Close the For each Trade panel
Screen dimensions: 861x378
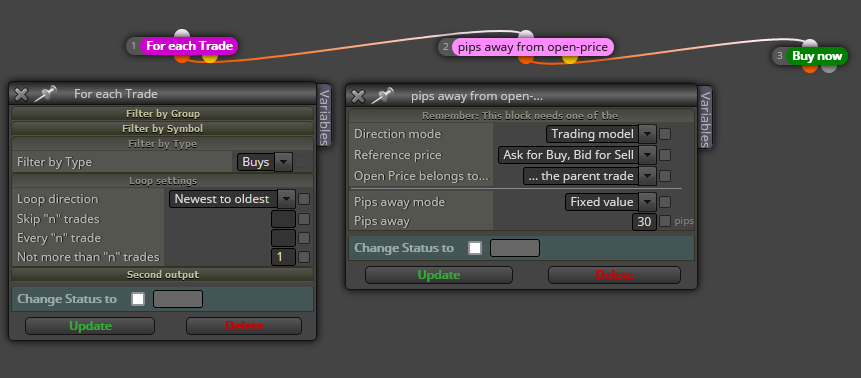coord(21,94)
